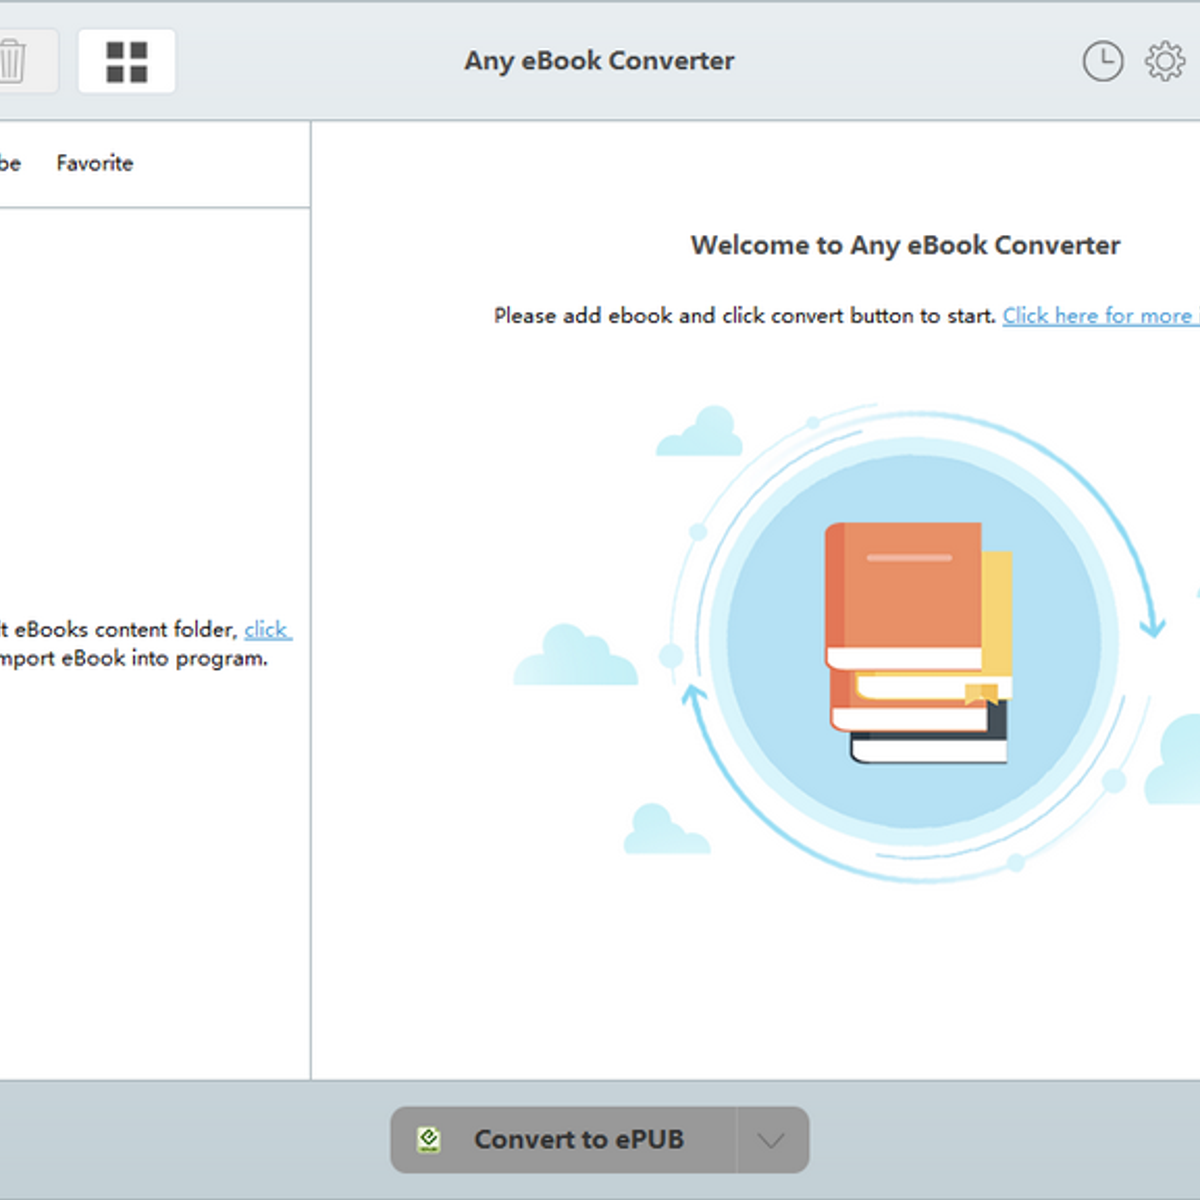Click 'Any eBook Converter' title text
This screenshot has width=1200, height=1200.
(x=599, y=61)
